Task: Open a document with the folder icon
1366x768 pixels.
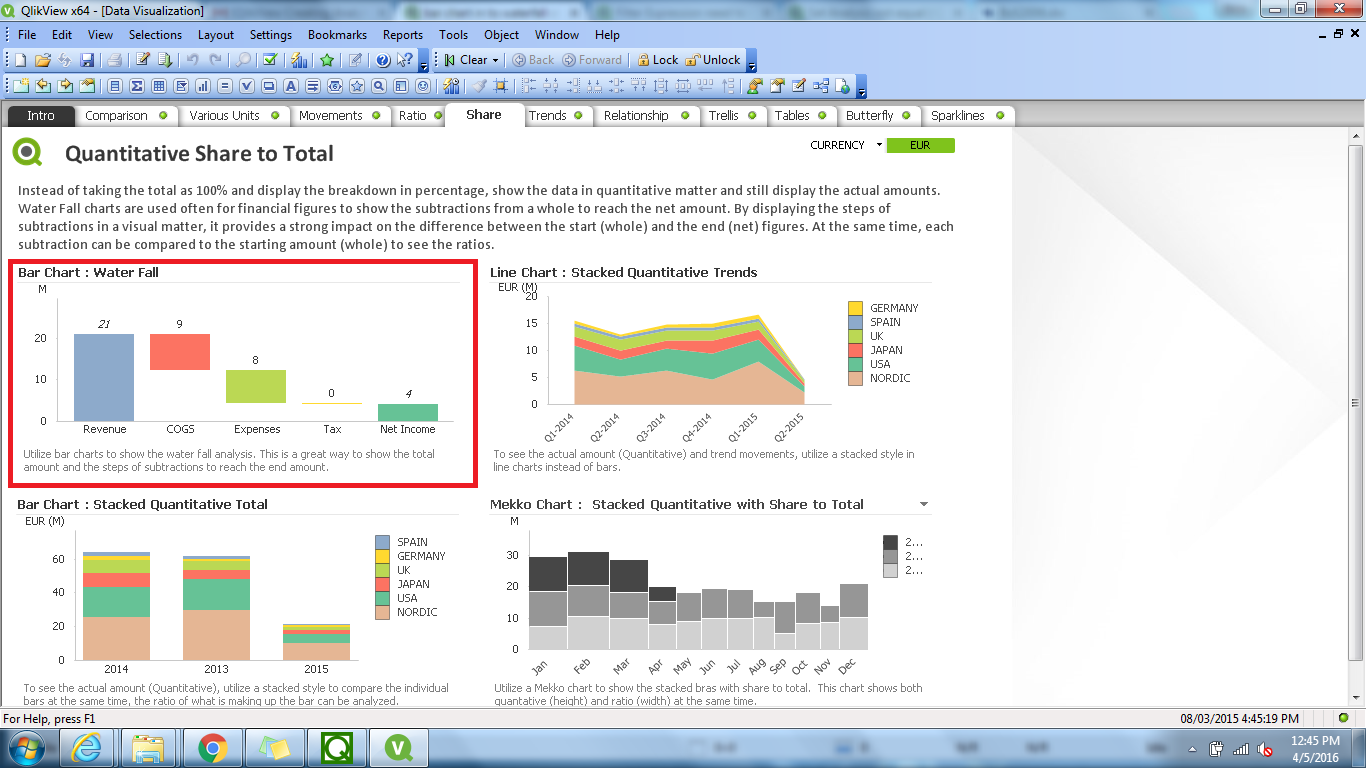Action: [x=43, y=60]
